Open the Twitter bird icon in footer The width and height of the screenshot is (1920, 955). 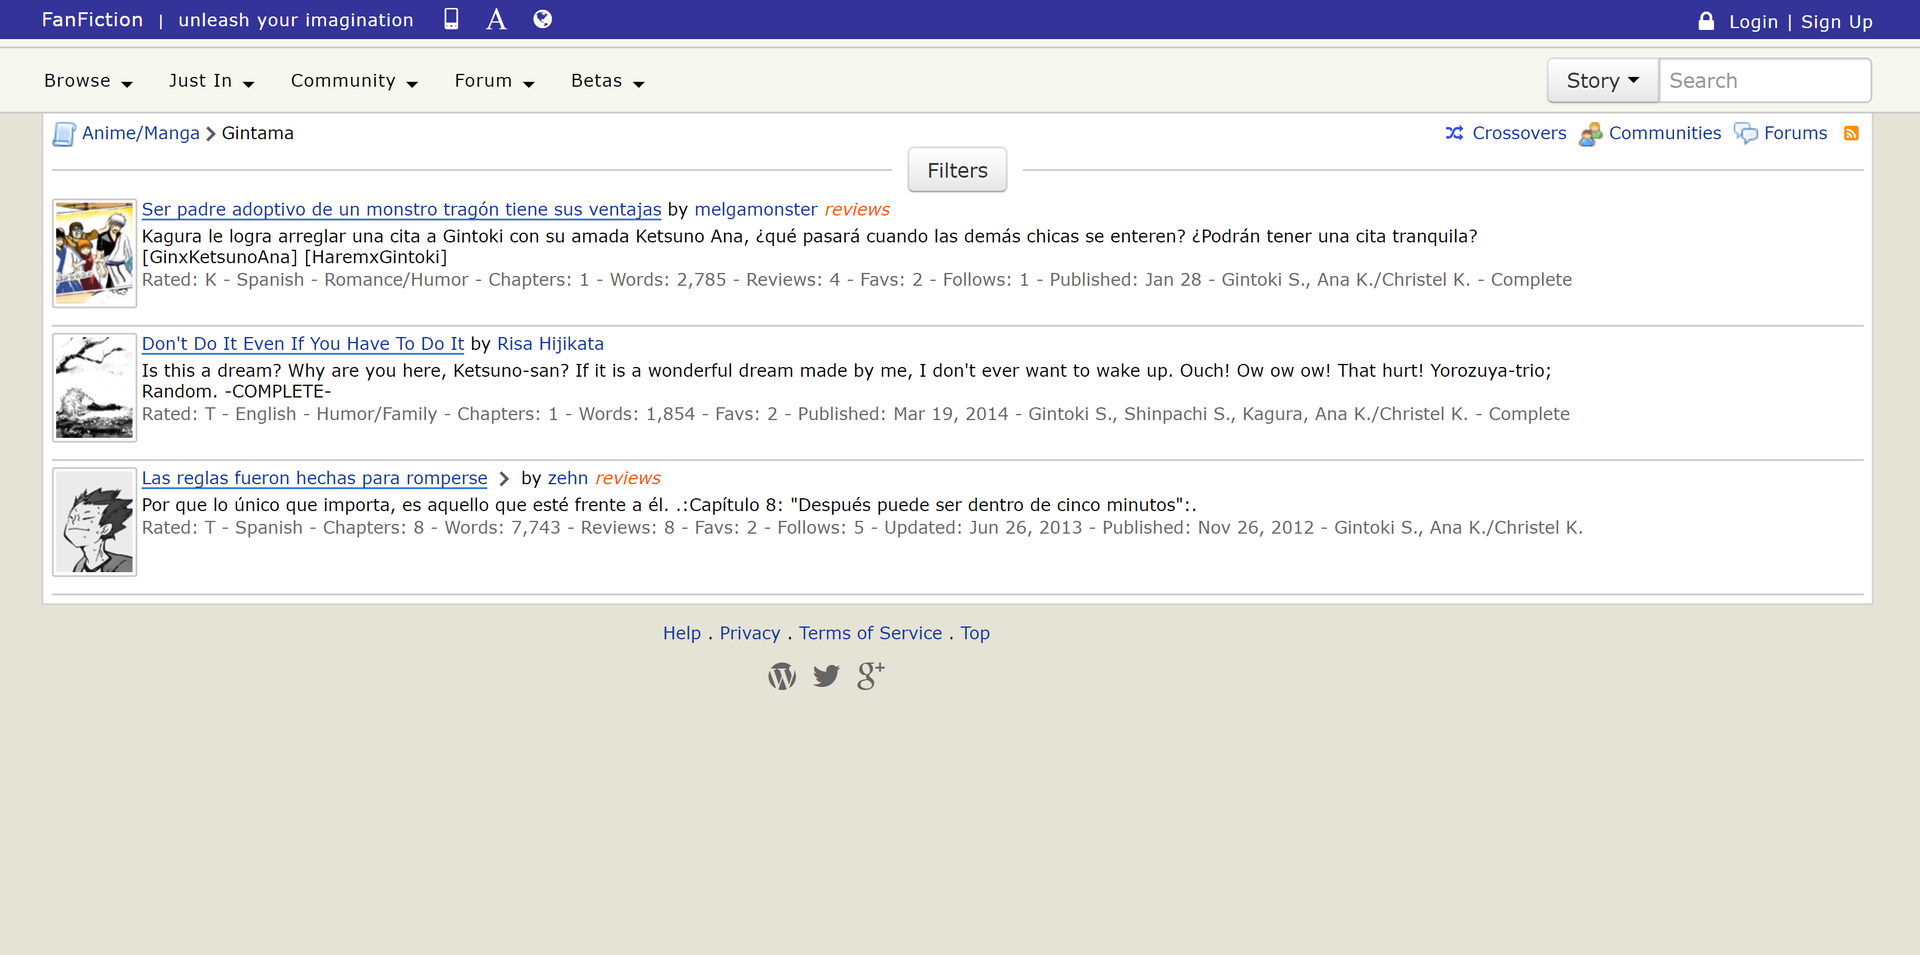tap(826, 677)
